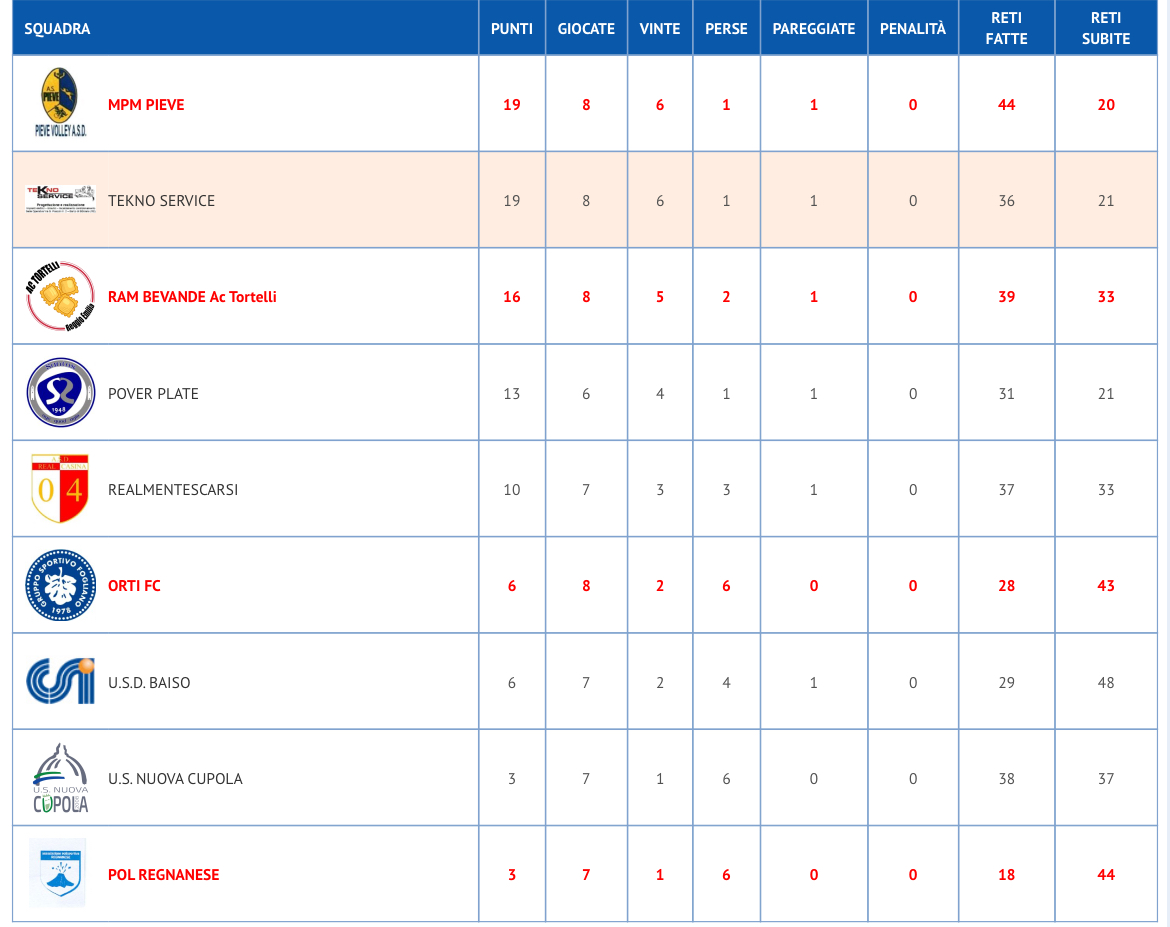This screenshot has width=1170, height=927.
Task: Select RAM Bevande's goals scored value 39
Action: pos(1007,297)
